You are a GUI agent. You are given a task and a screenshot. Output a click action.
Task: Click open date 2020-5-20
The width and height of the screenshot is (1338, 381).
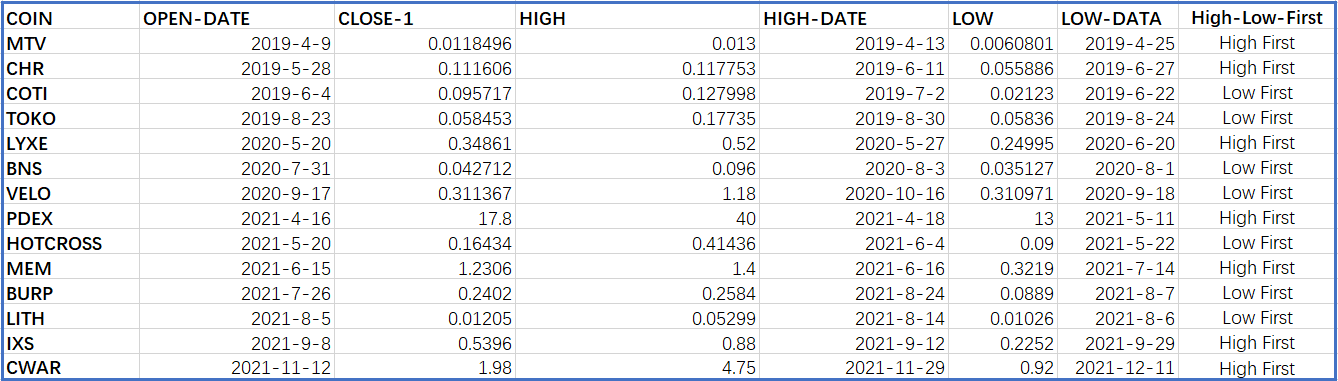(288, 143)
